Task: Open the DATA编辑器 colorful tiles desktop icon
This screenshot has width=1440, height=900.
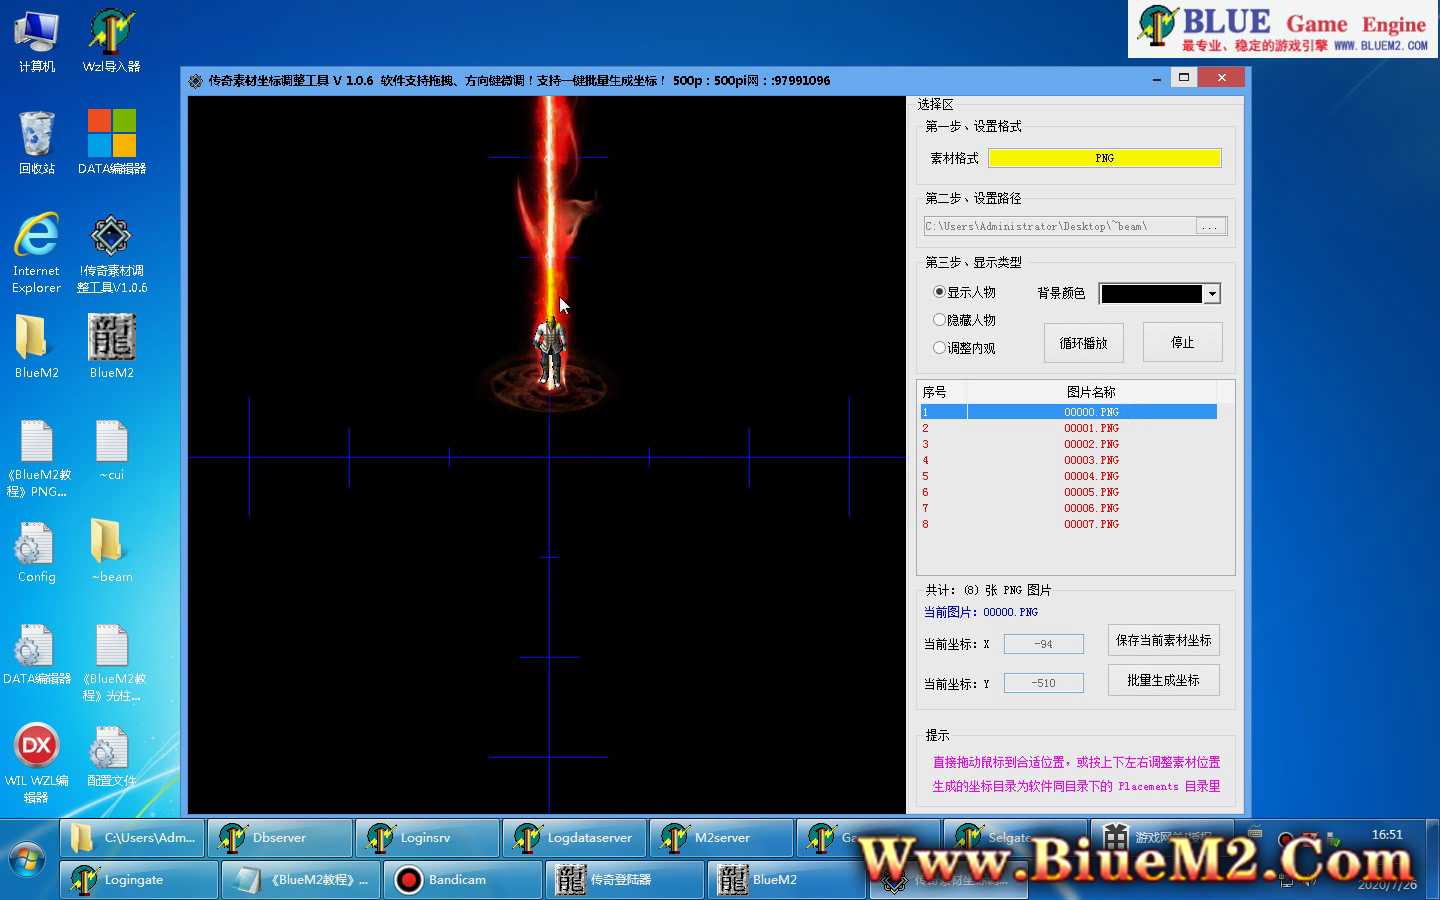Action: pos(111,142)
